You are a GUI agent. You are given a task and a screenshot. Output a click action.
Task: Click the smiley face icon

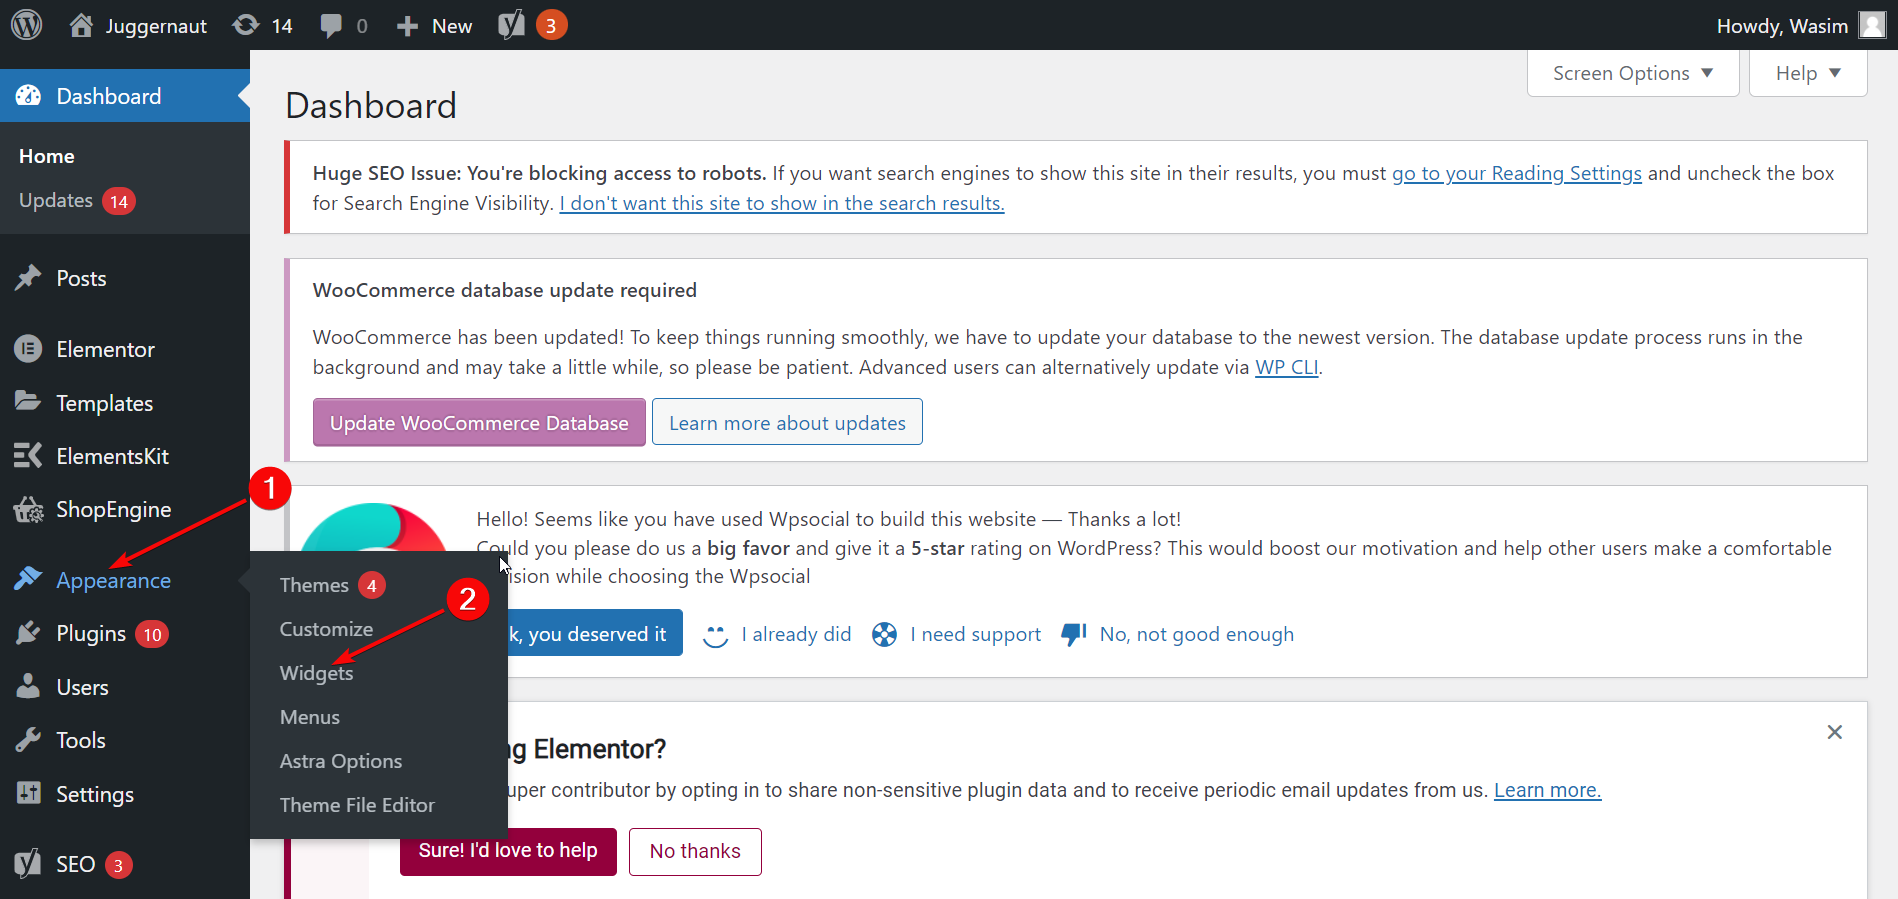(715, 635)
